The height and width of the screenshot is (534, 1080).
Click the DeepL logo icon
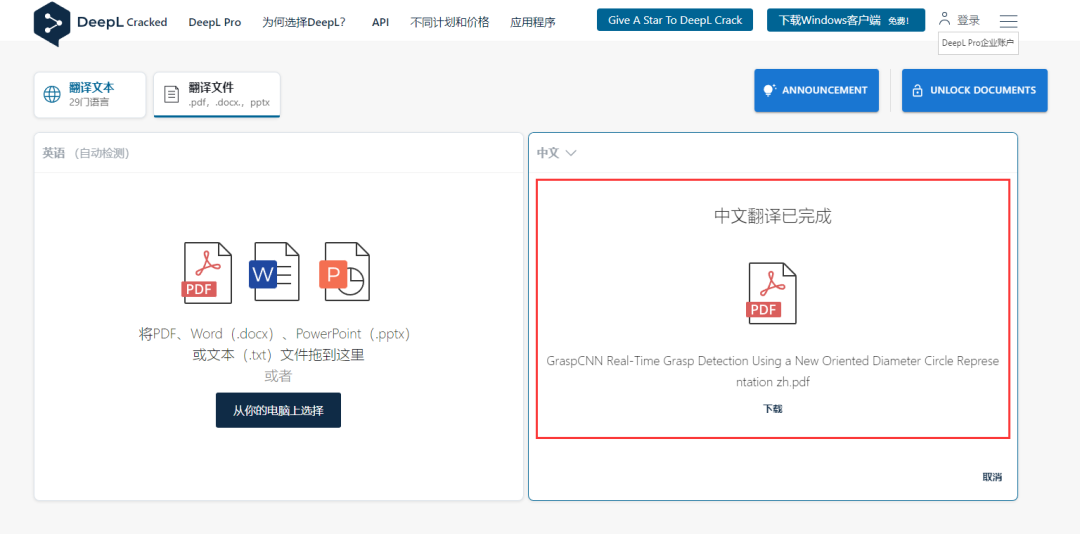click(x=52, y=23)
